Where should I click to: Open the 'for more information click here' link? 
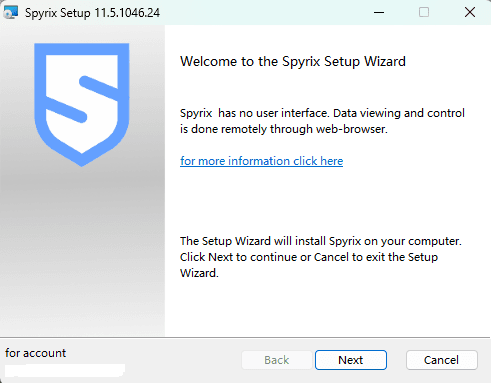(261, 161)
